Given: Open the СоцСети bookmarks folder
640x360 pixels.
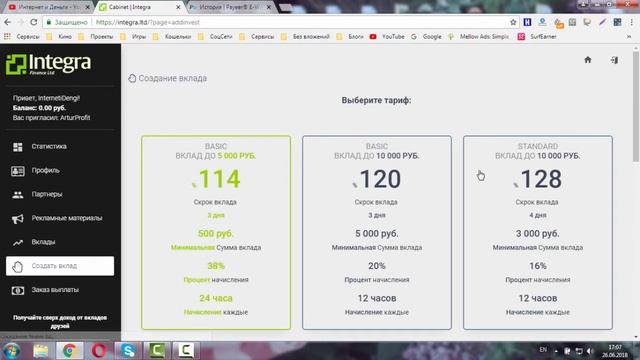Looking at the screenshot, I should coord(215,36).
